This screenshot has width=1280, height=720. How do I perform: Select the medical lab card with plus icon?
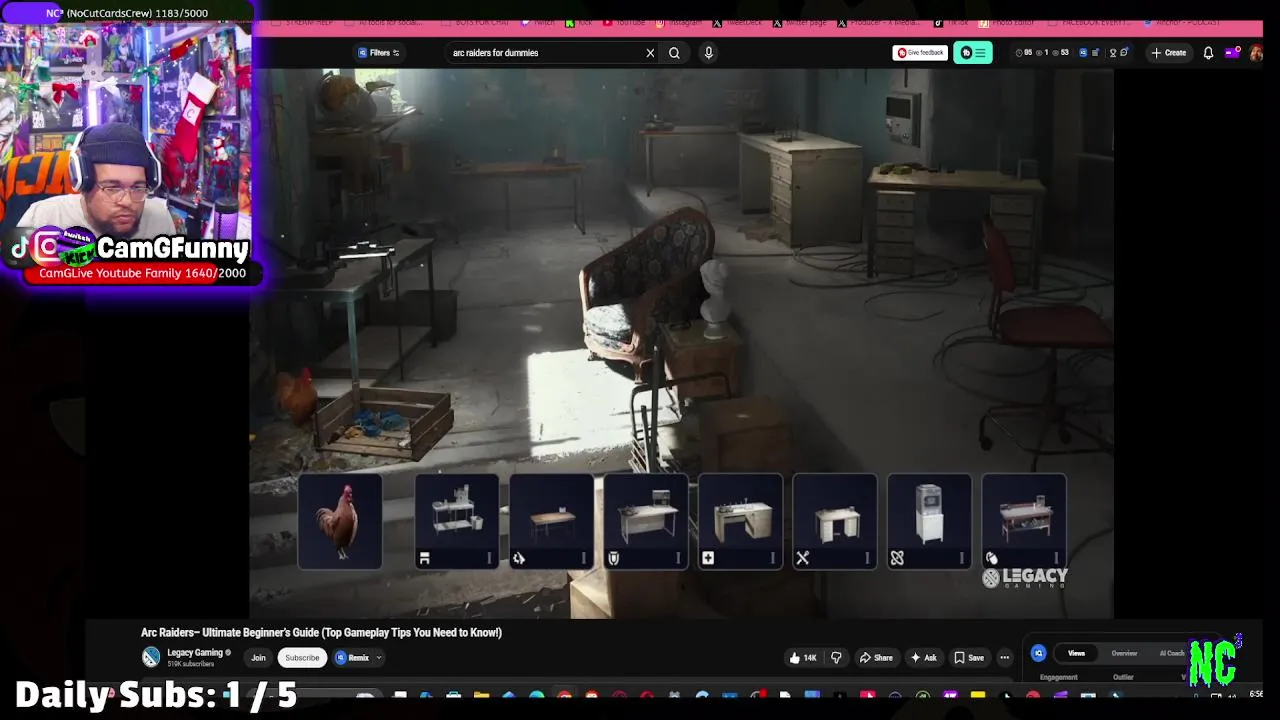pyautogui.click(x=740, y=522)
